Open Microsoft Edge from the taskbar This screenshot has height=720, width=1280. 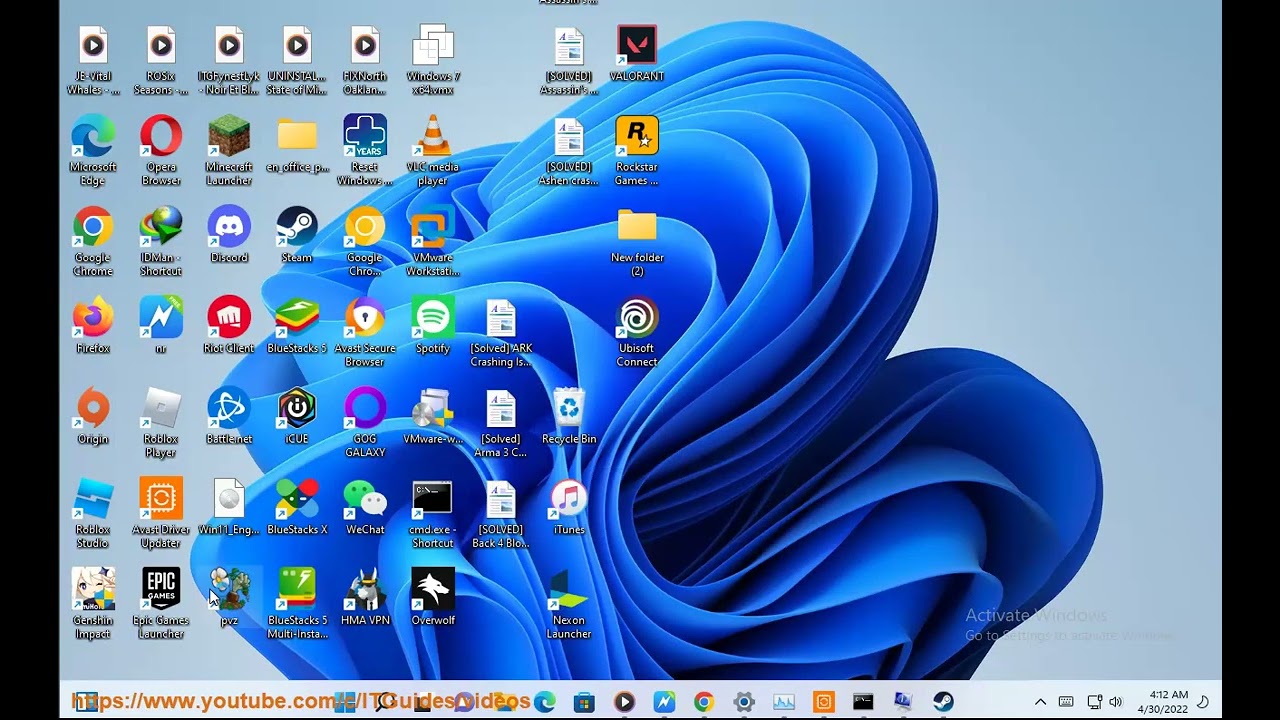tap(545, 702)
